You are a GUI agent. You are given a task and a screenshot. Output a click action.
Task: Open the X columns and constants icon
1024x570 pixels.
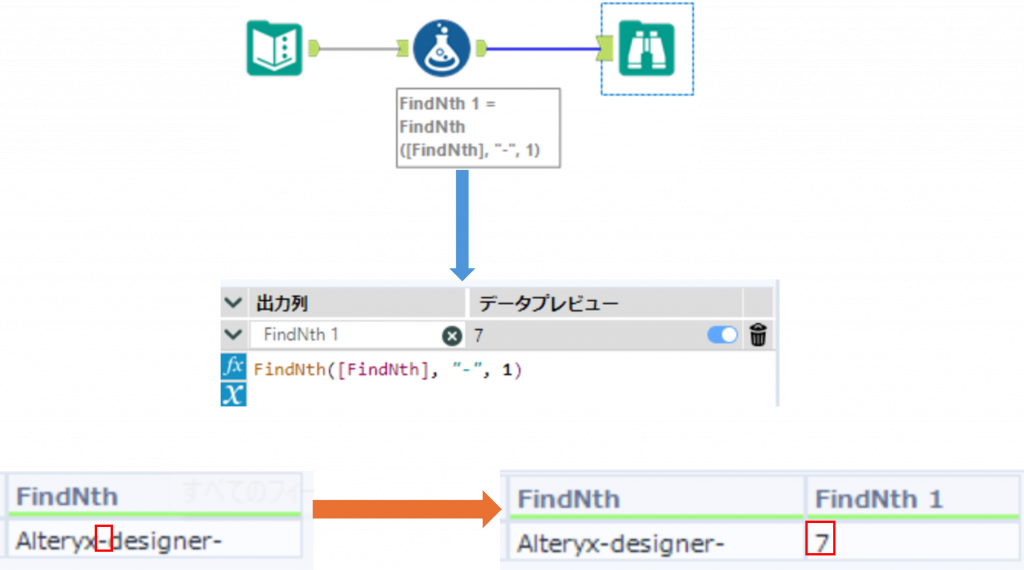(x=232, y=393)
